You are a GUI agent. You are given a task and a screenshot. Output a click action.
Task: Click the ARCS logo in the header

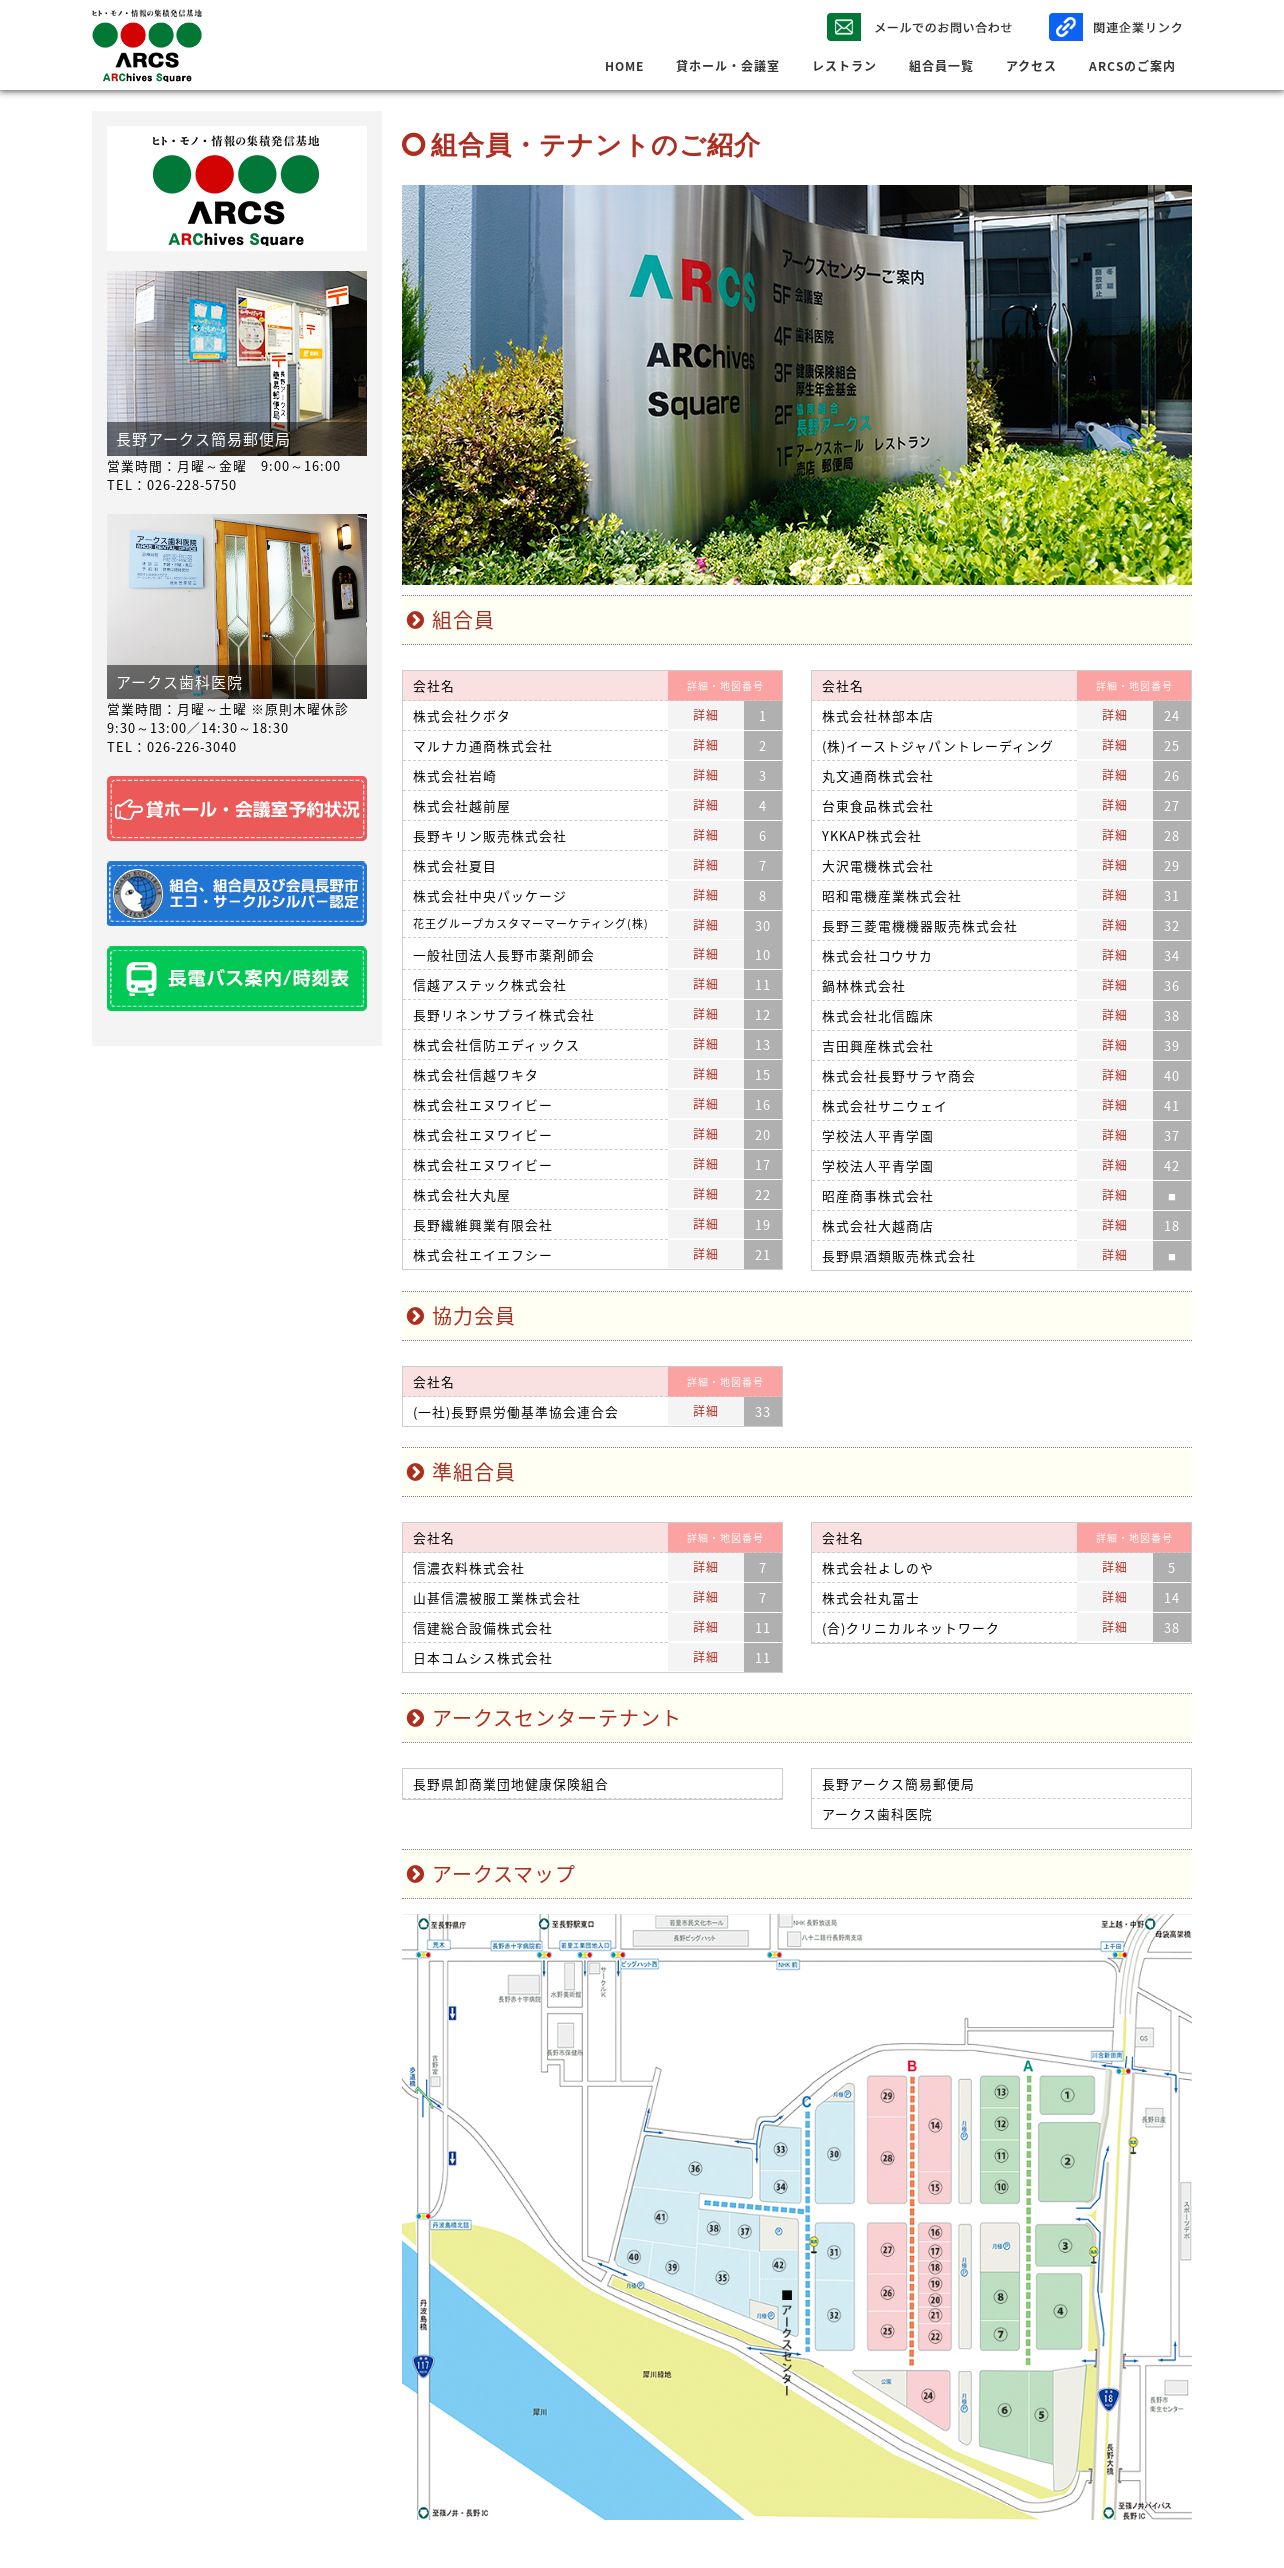[x=147, y=46]
